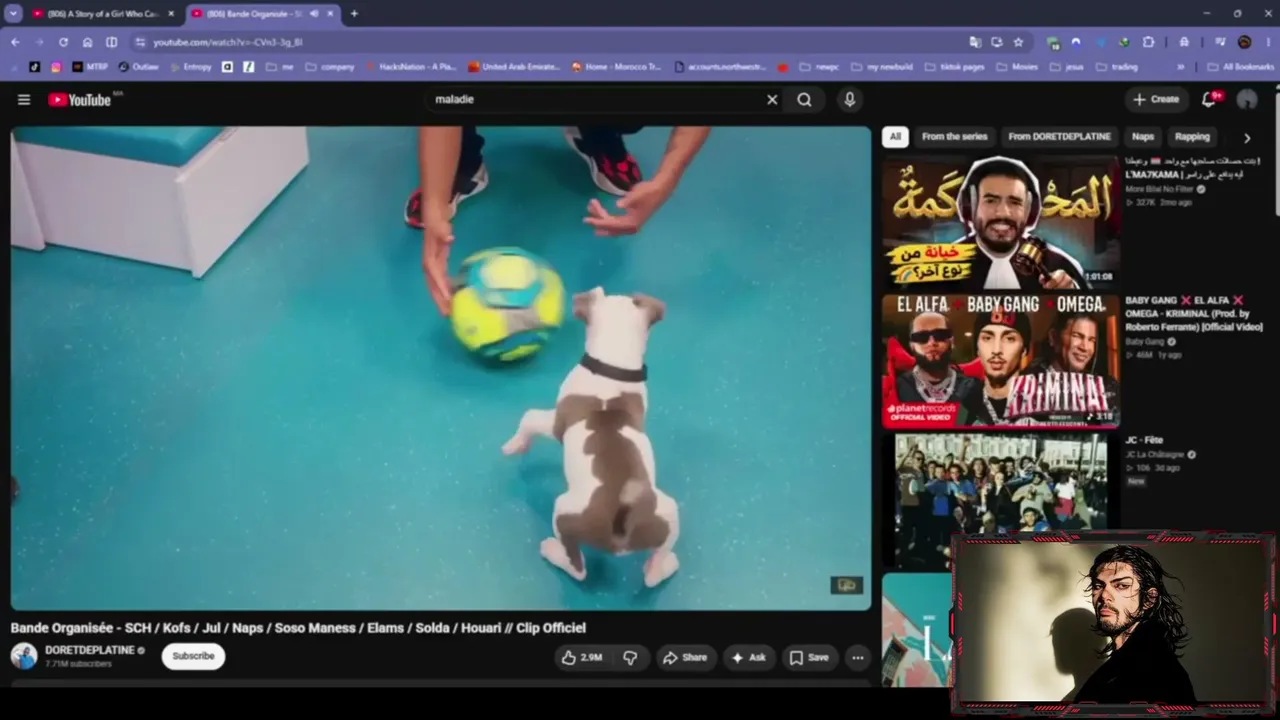Save the video to a playlist
Image resolution: width=1280 pixels, height=720 pixels.
pyautogui.click(x=809, y=657)
